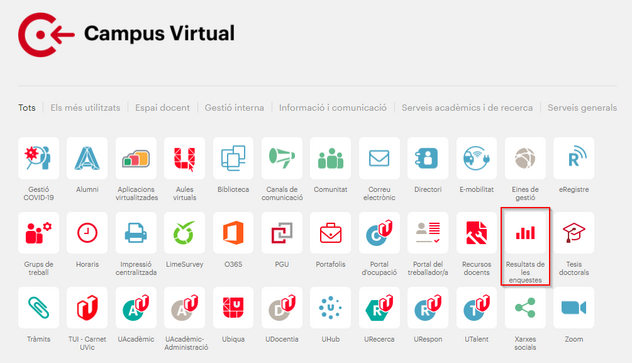Launch LimeSurvey application icon
This screenshot has width=632, height=363.
(x=185, y=233)
